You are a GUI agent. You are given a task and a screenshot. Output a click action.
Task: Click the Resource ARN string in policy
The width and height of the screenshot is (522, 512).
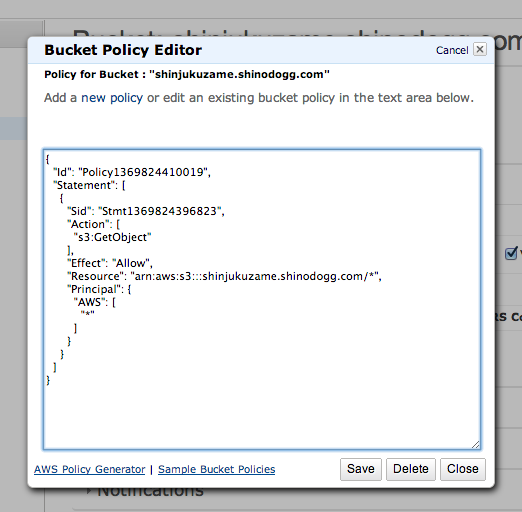click(x=254, y=276)
